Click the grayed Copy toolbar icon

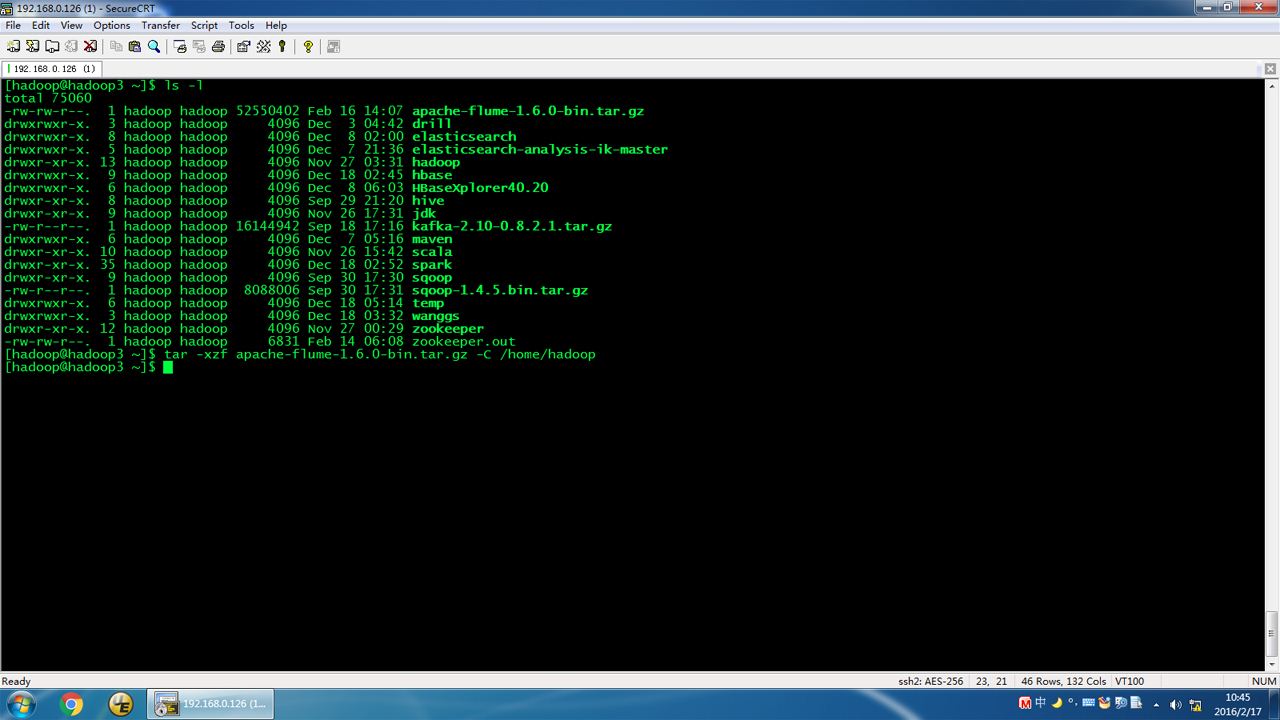pyautogui.click(x=116, y=46)
